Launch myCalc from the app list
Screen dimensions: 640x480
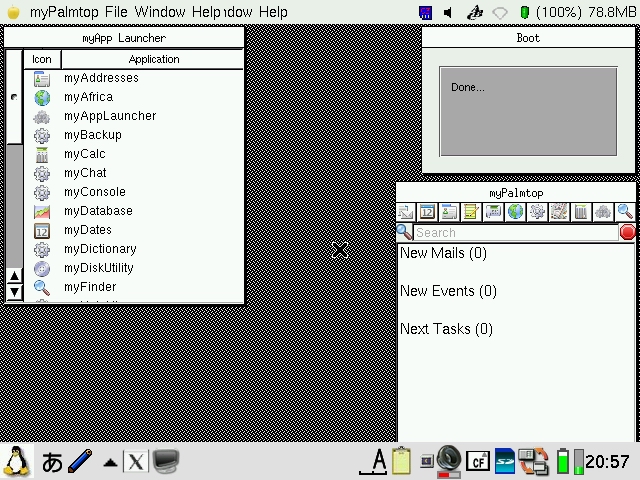(84, 154)
